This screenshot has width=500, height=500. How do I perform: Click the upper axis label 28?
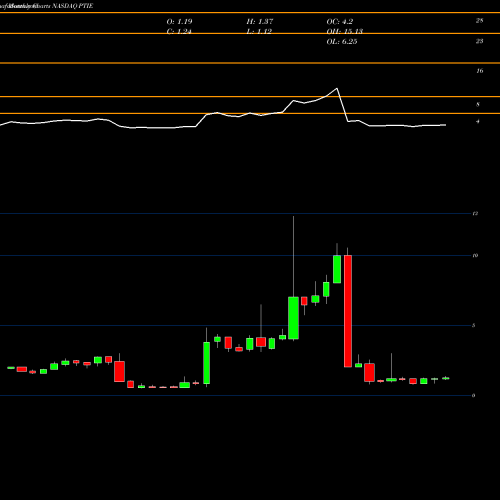click(x=479, y=21)
